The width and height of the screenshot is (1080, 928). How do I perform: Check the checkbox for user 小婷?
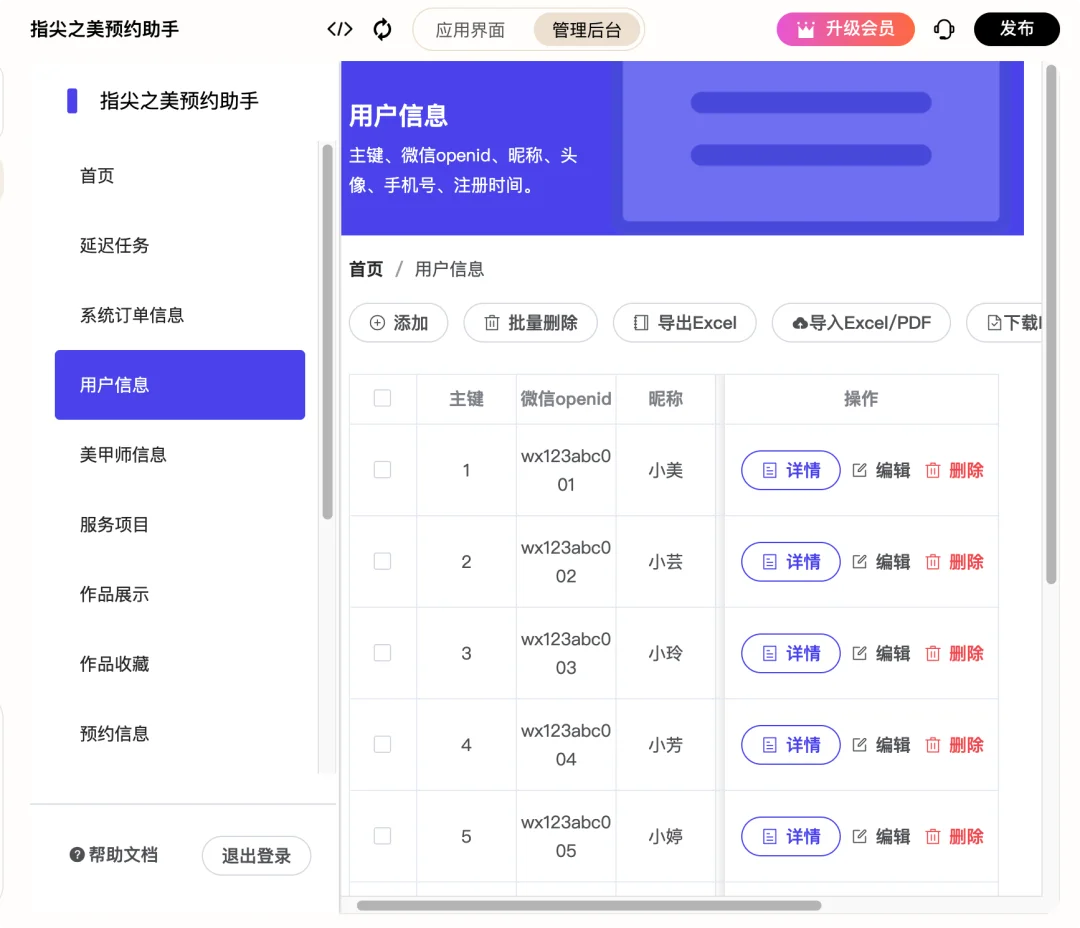click(383, 836)
